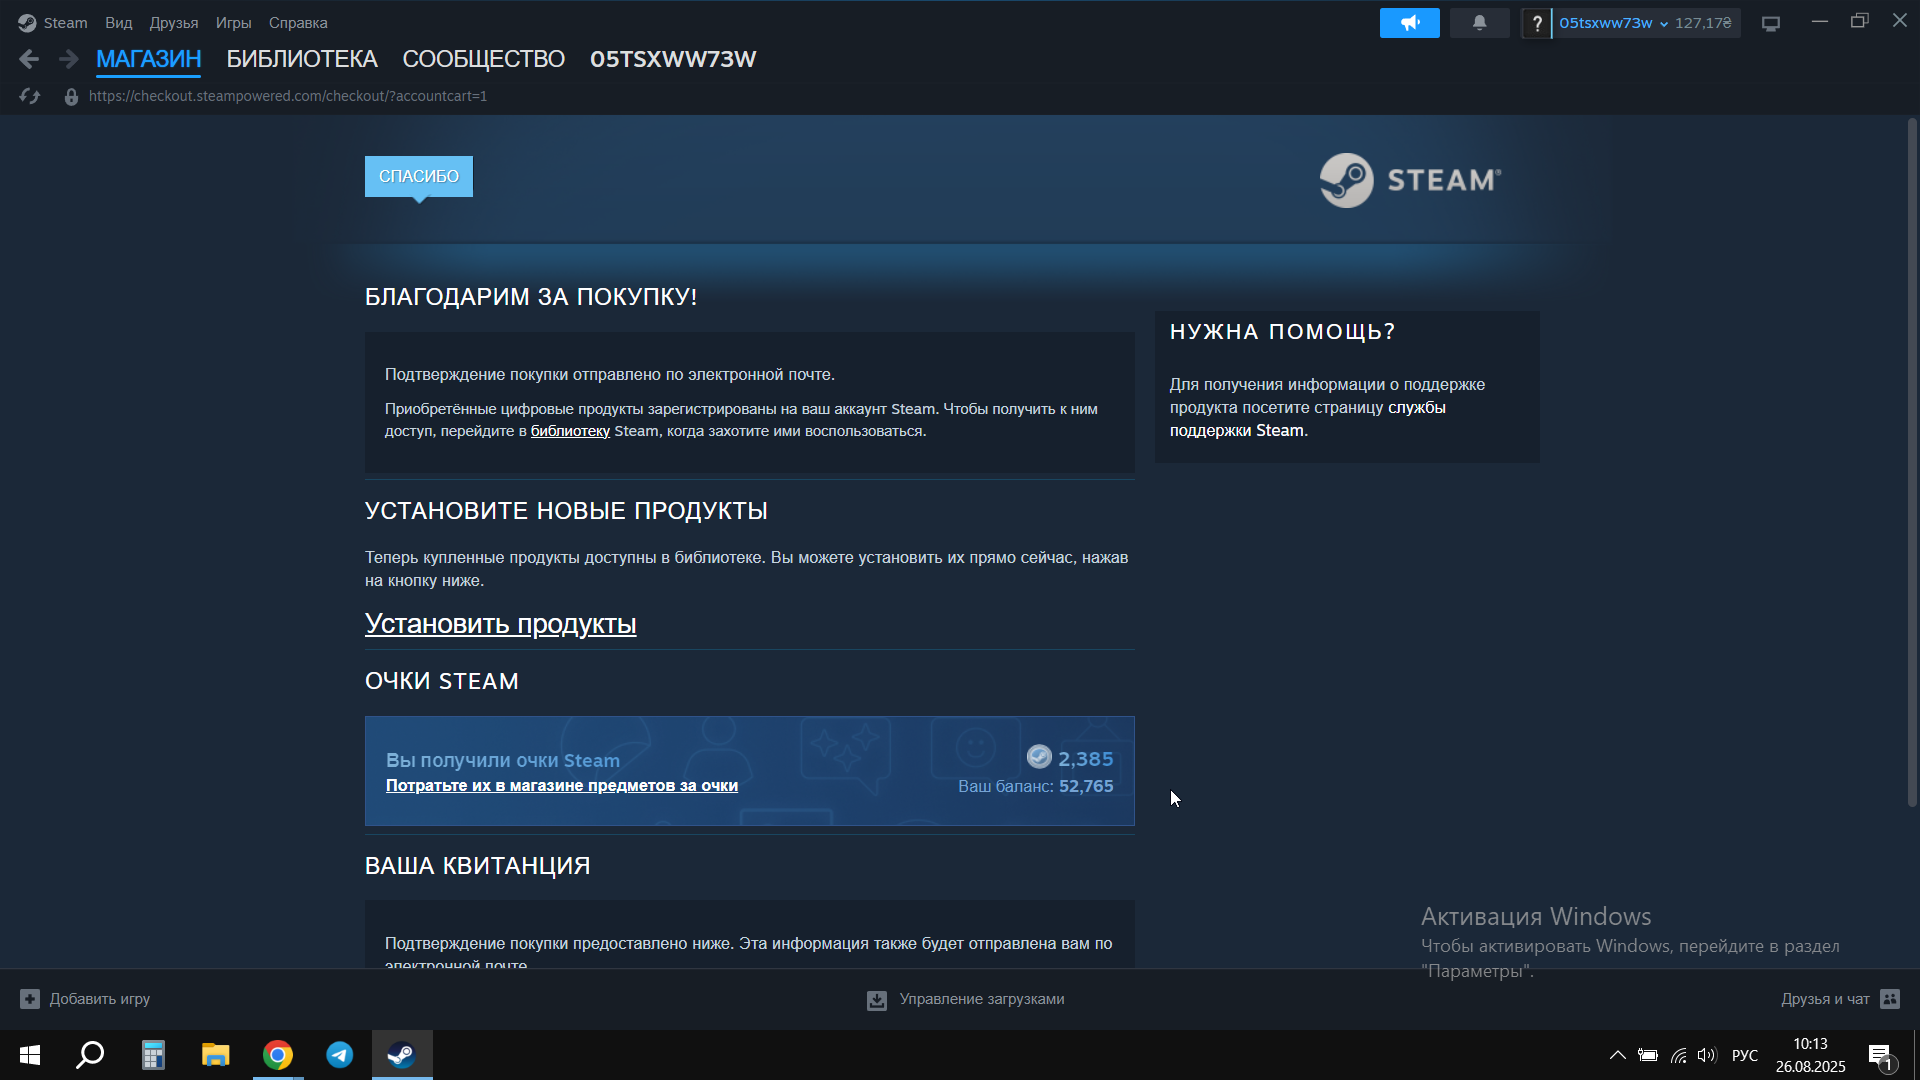This screenshot has height=1080, width=1920.
Task: Reload the page with refresh icon
Action: pos(30,96)
